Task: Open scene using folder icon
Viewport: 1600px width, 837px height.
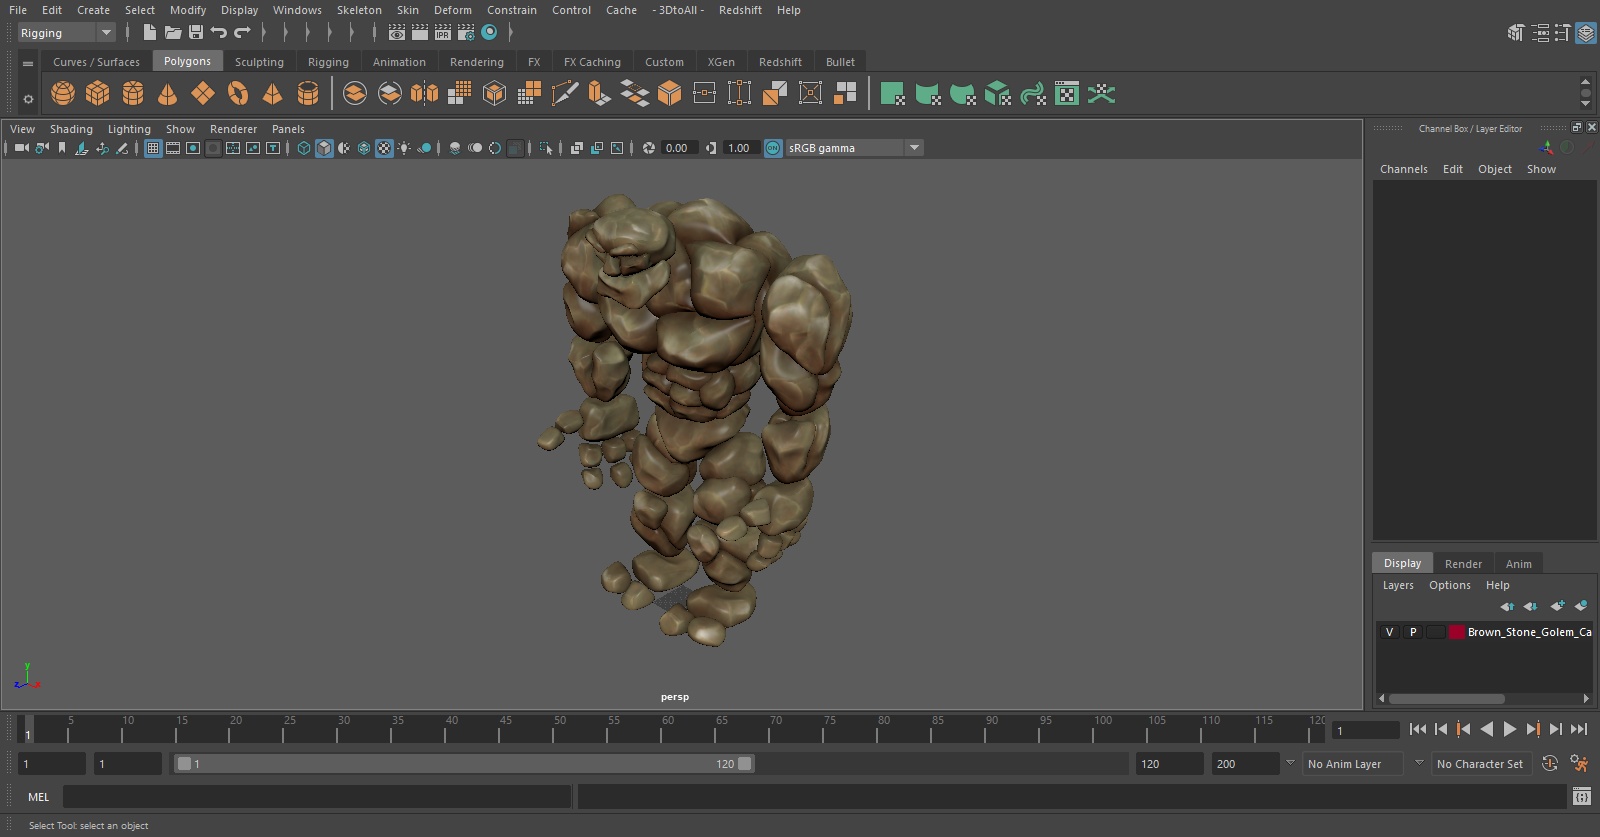Action: click(172, 33)
